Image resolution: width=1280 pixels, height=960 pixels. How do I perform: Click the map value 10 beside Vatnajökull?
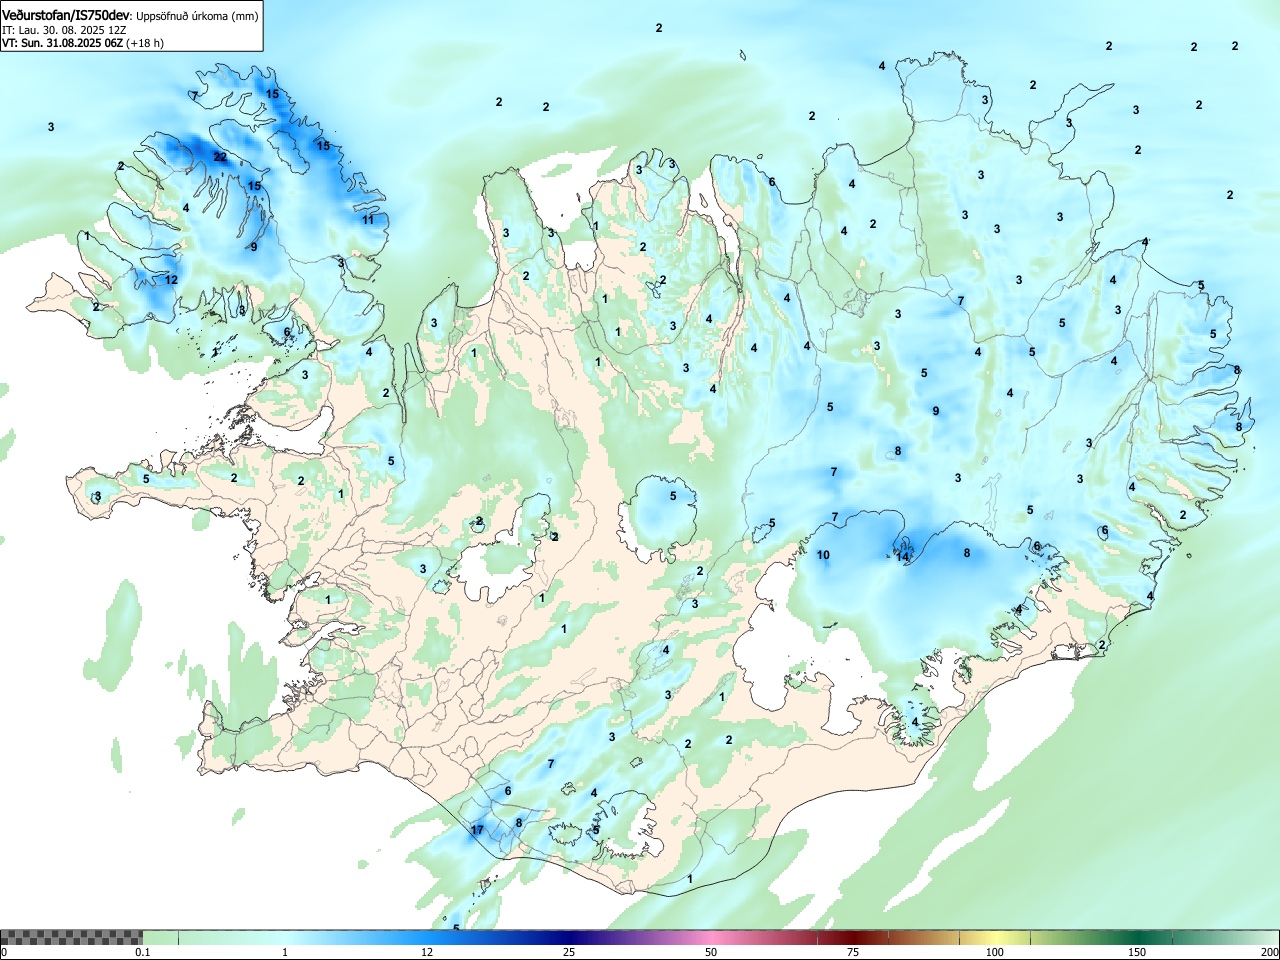point(823,555)
